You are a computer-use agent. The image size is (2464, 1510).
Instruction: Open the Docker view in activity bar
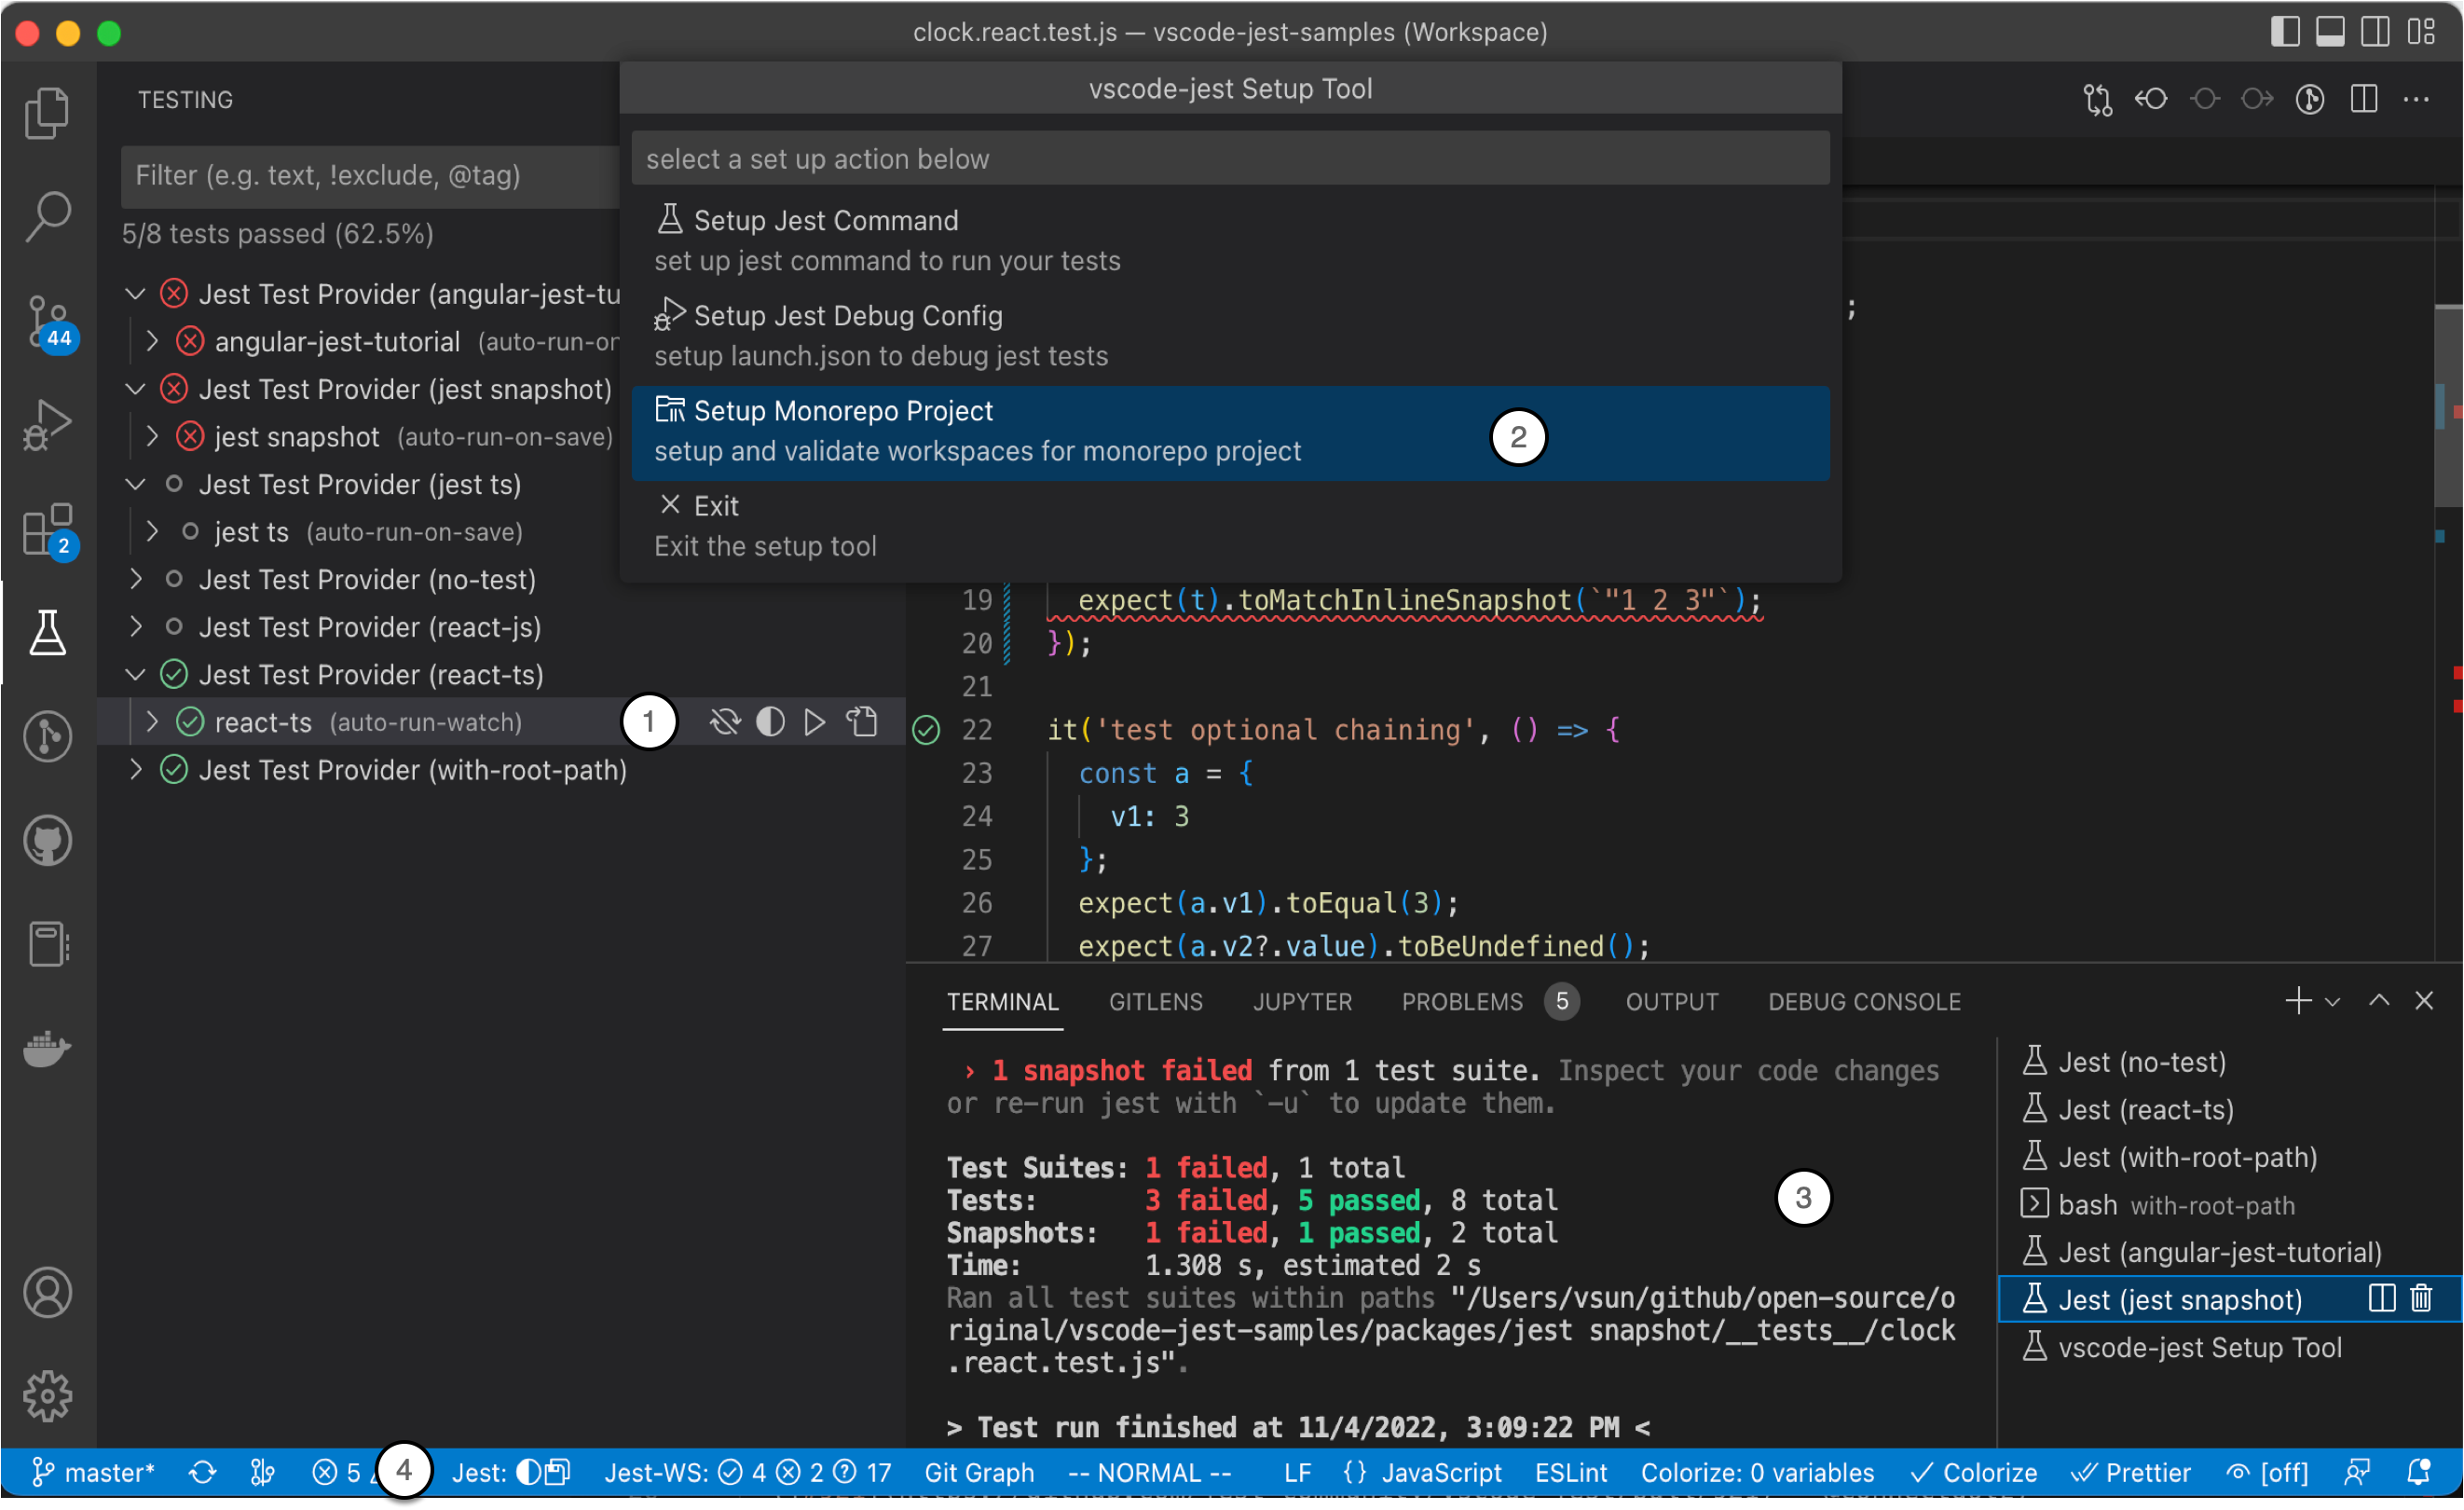pyautogui.click(x=47, y=1049)
